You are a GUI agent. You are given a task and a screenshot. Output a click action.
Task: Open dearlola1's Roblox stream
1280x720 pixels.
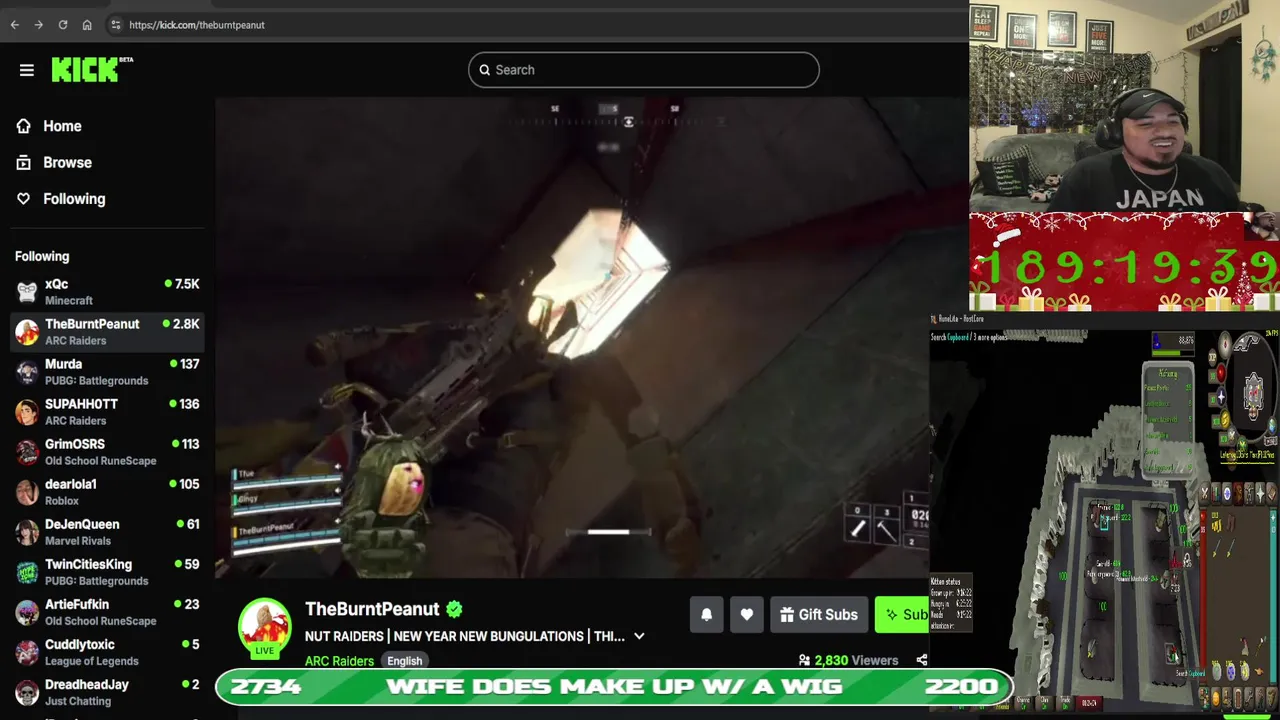pyautogui.click(x=107, y=492)
